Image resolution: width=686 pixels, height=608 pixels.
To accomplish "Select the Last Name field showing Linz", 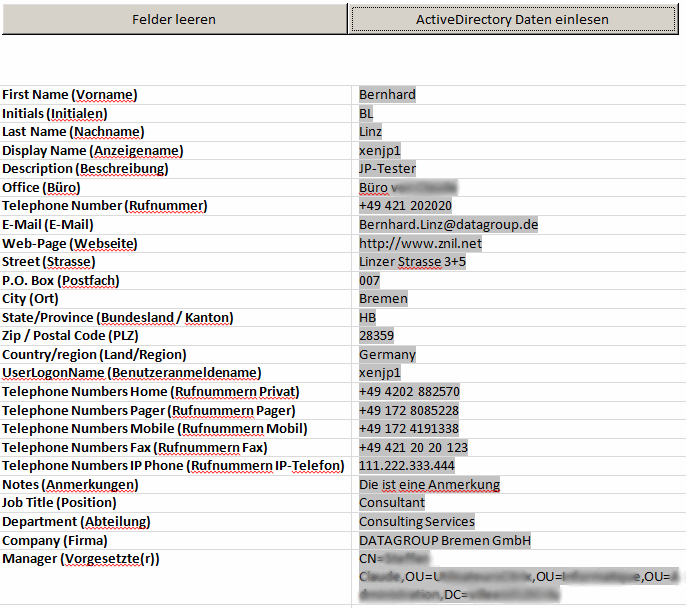I will click(371, 132).
